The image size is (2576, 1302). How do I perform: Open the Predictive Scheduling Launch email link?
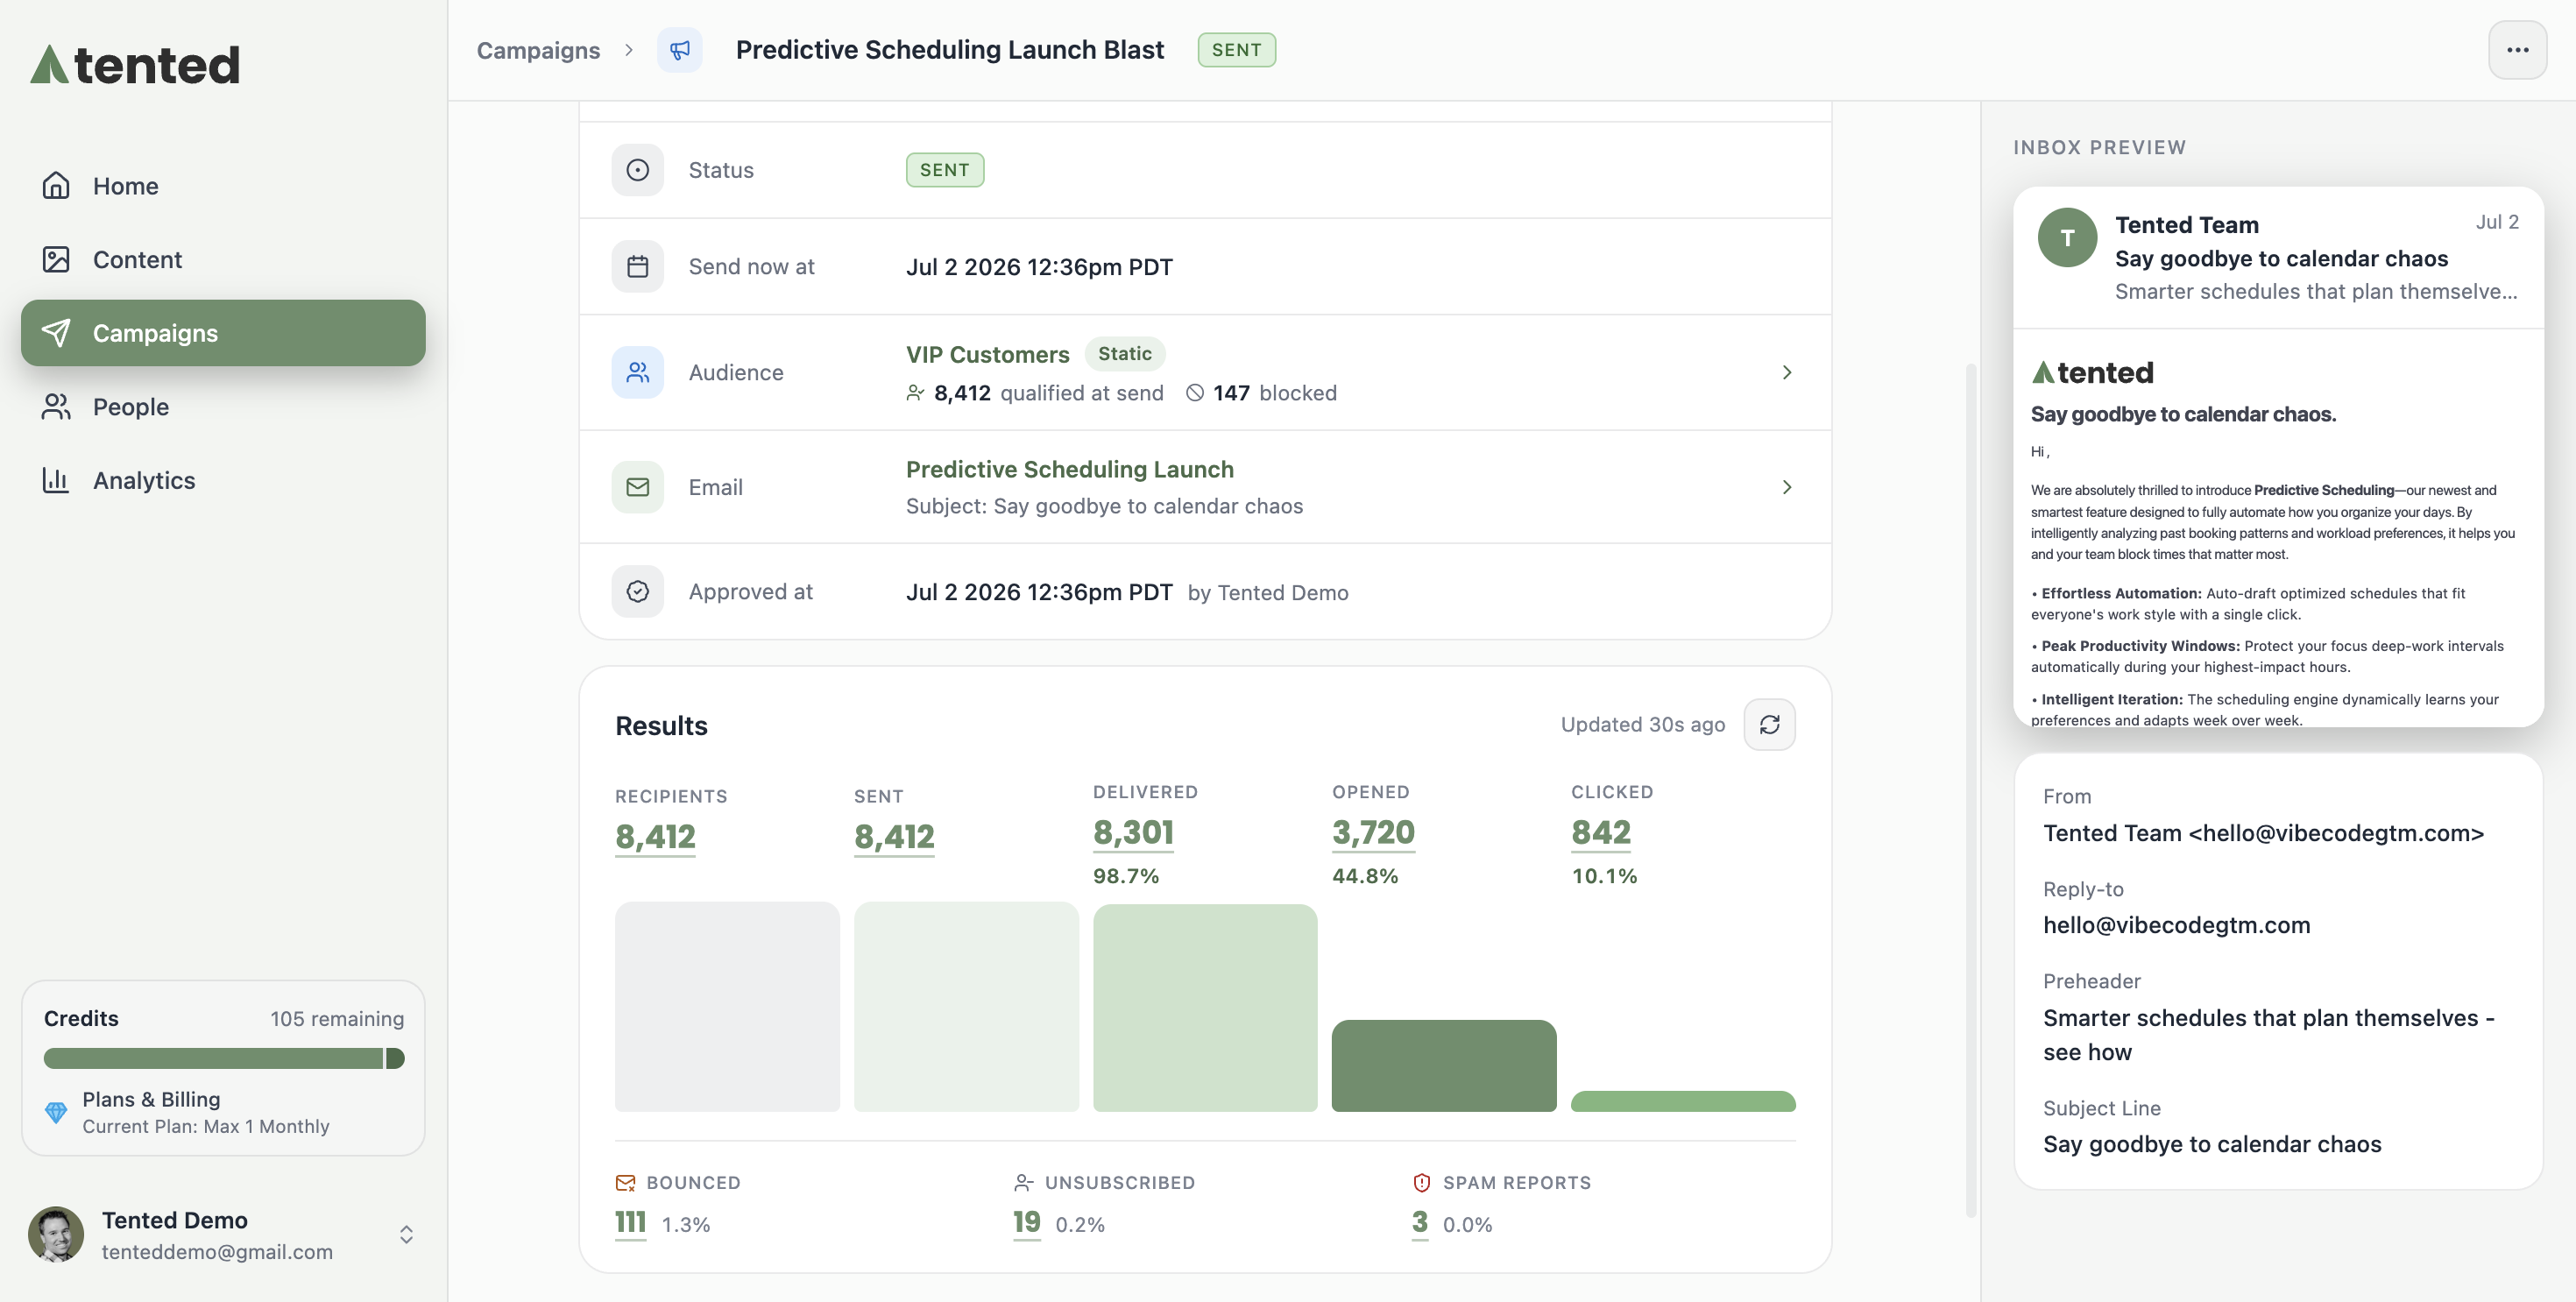(1069, 469)
